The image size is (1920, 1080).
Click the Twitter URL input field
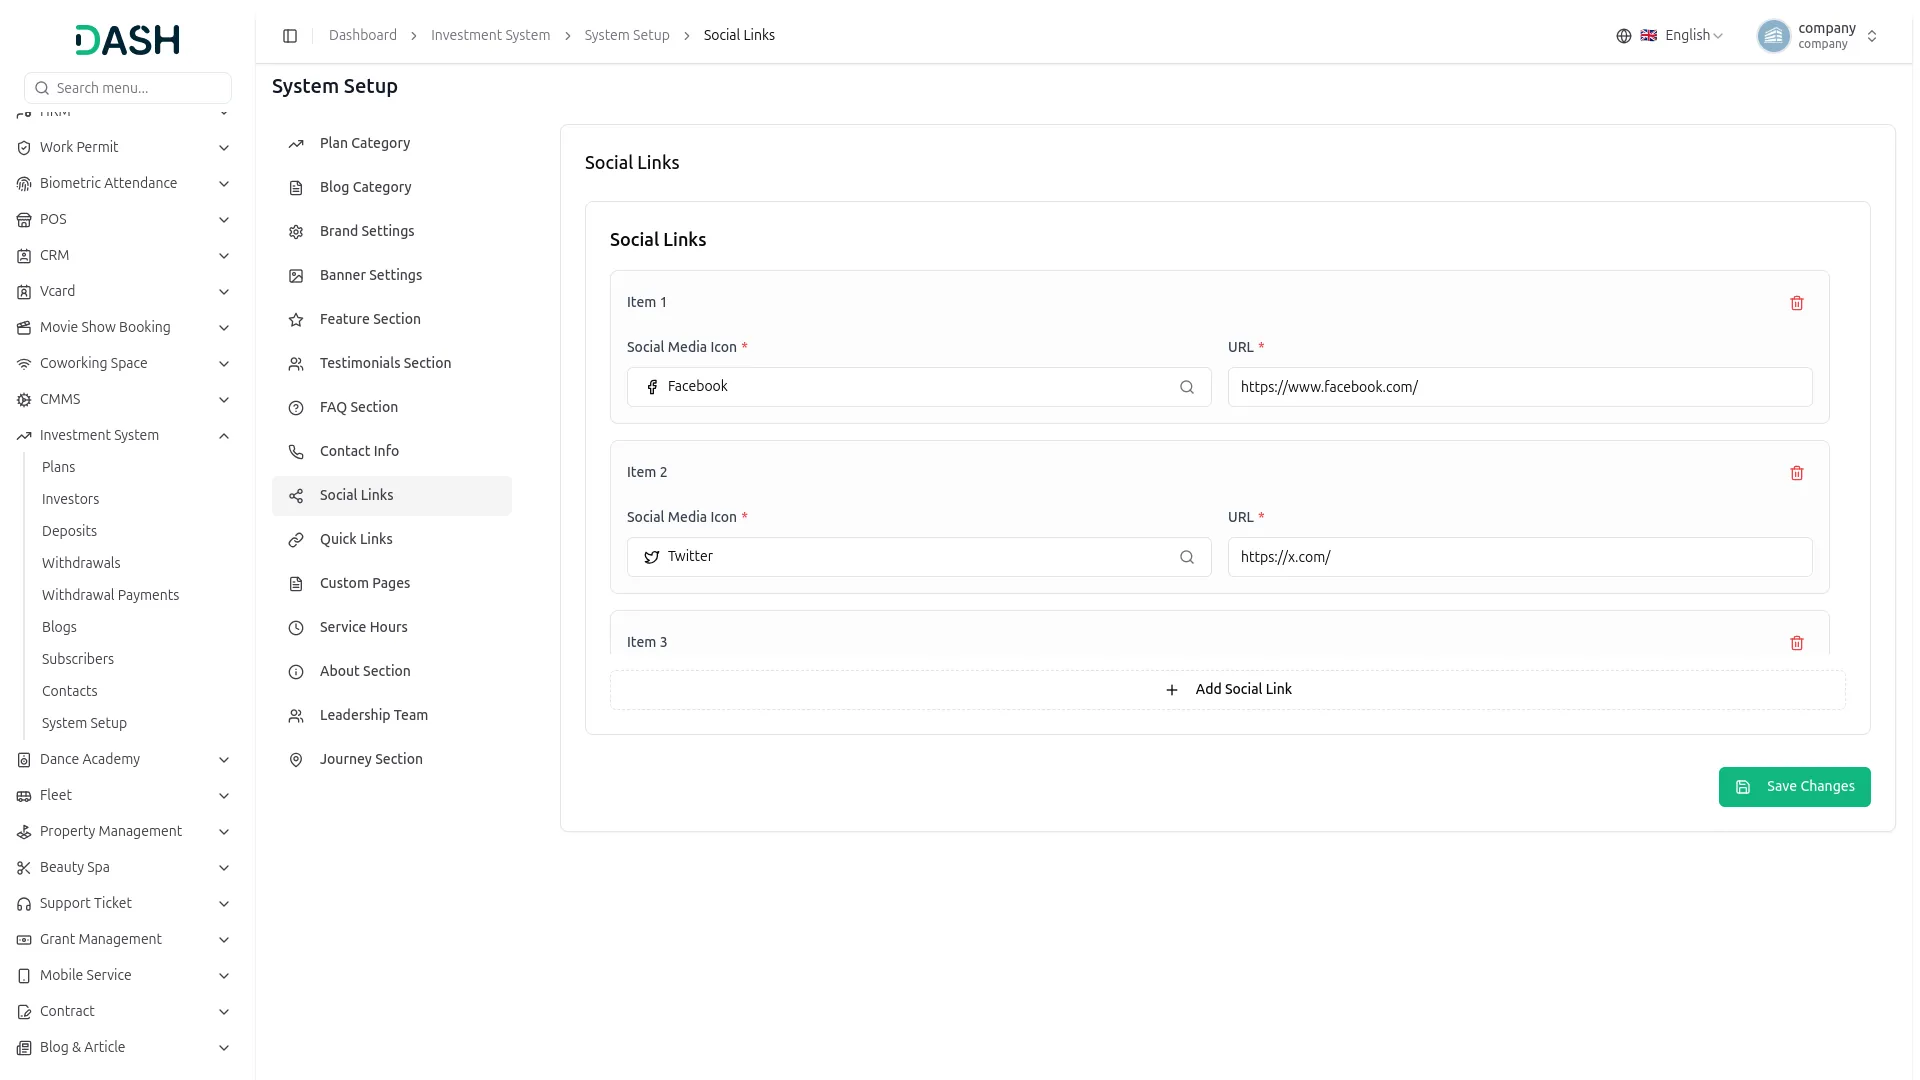pyautogui.click(x=1520, y=557)
